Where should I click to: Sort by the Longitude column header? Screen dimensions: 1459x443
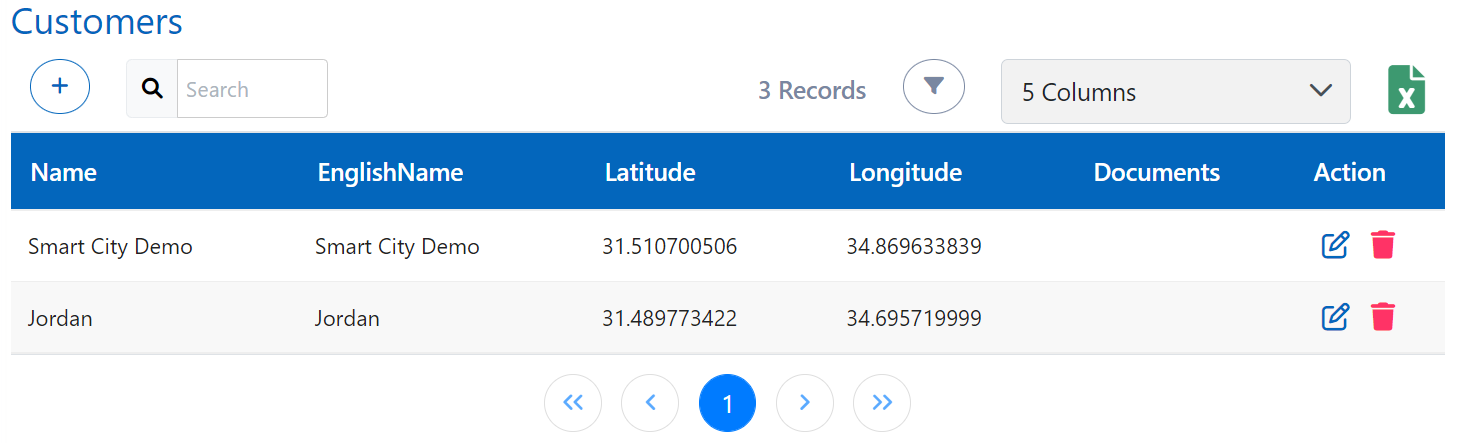[x=905, y=172]
